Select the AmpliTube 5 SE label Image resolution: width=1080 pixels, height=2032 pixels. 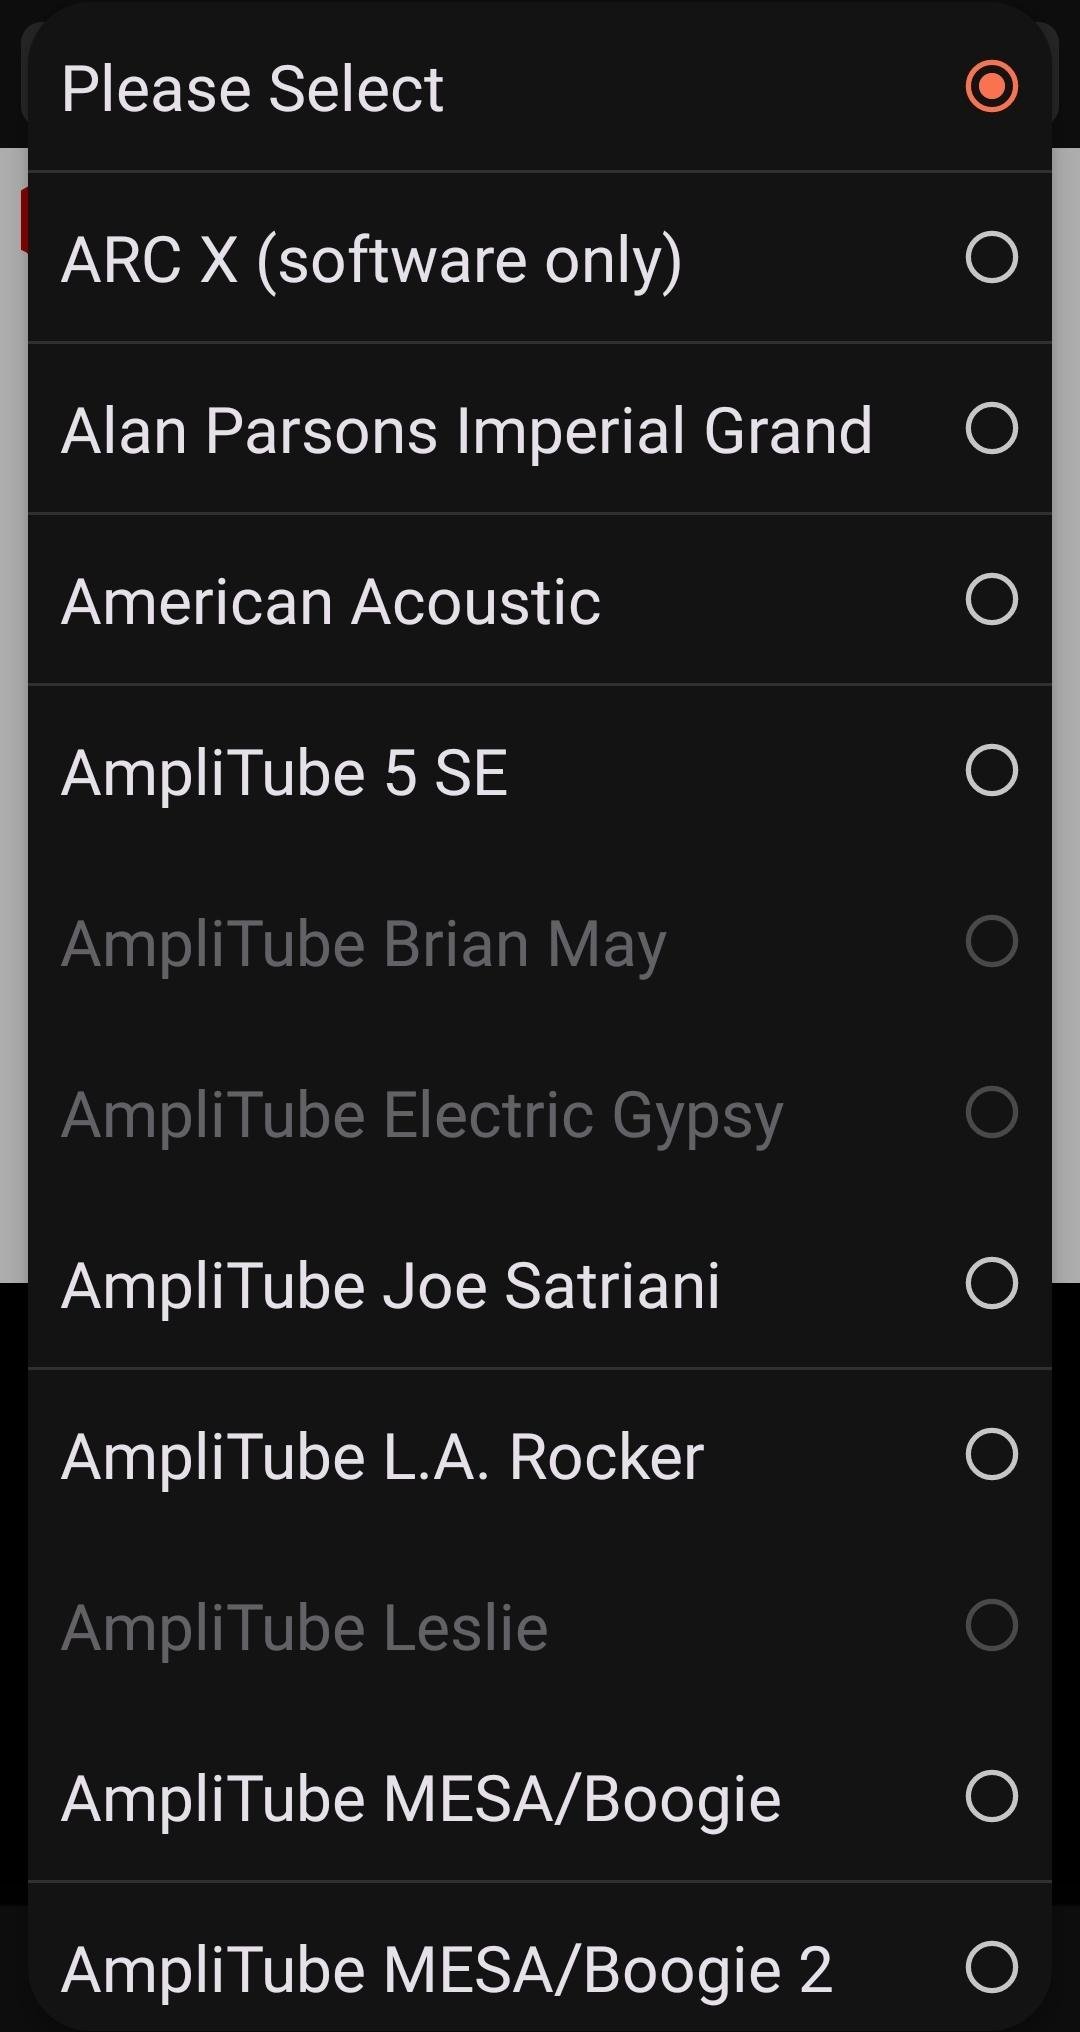click(285, 773)
